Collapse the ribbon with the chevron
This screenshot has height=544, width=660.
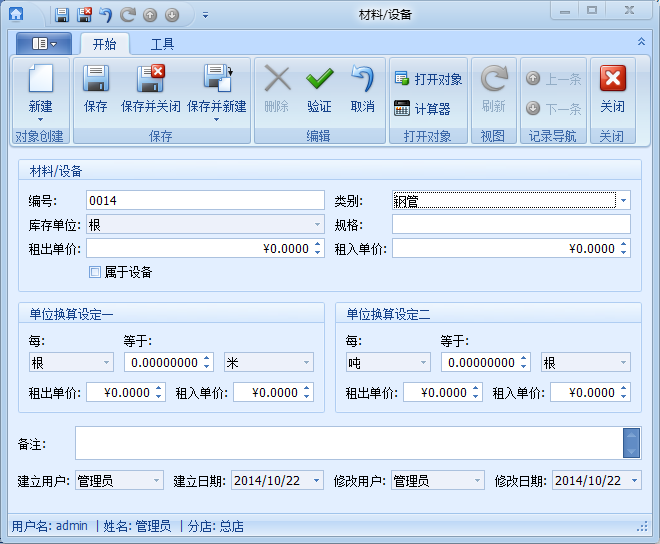pos(641,41)
